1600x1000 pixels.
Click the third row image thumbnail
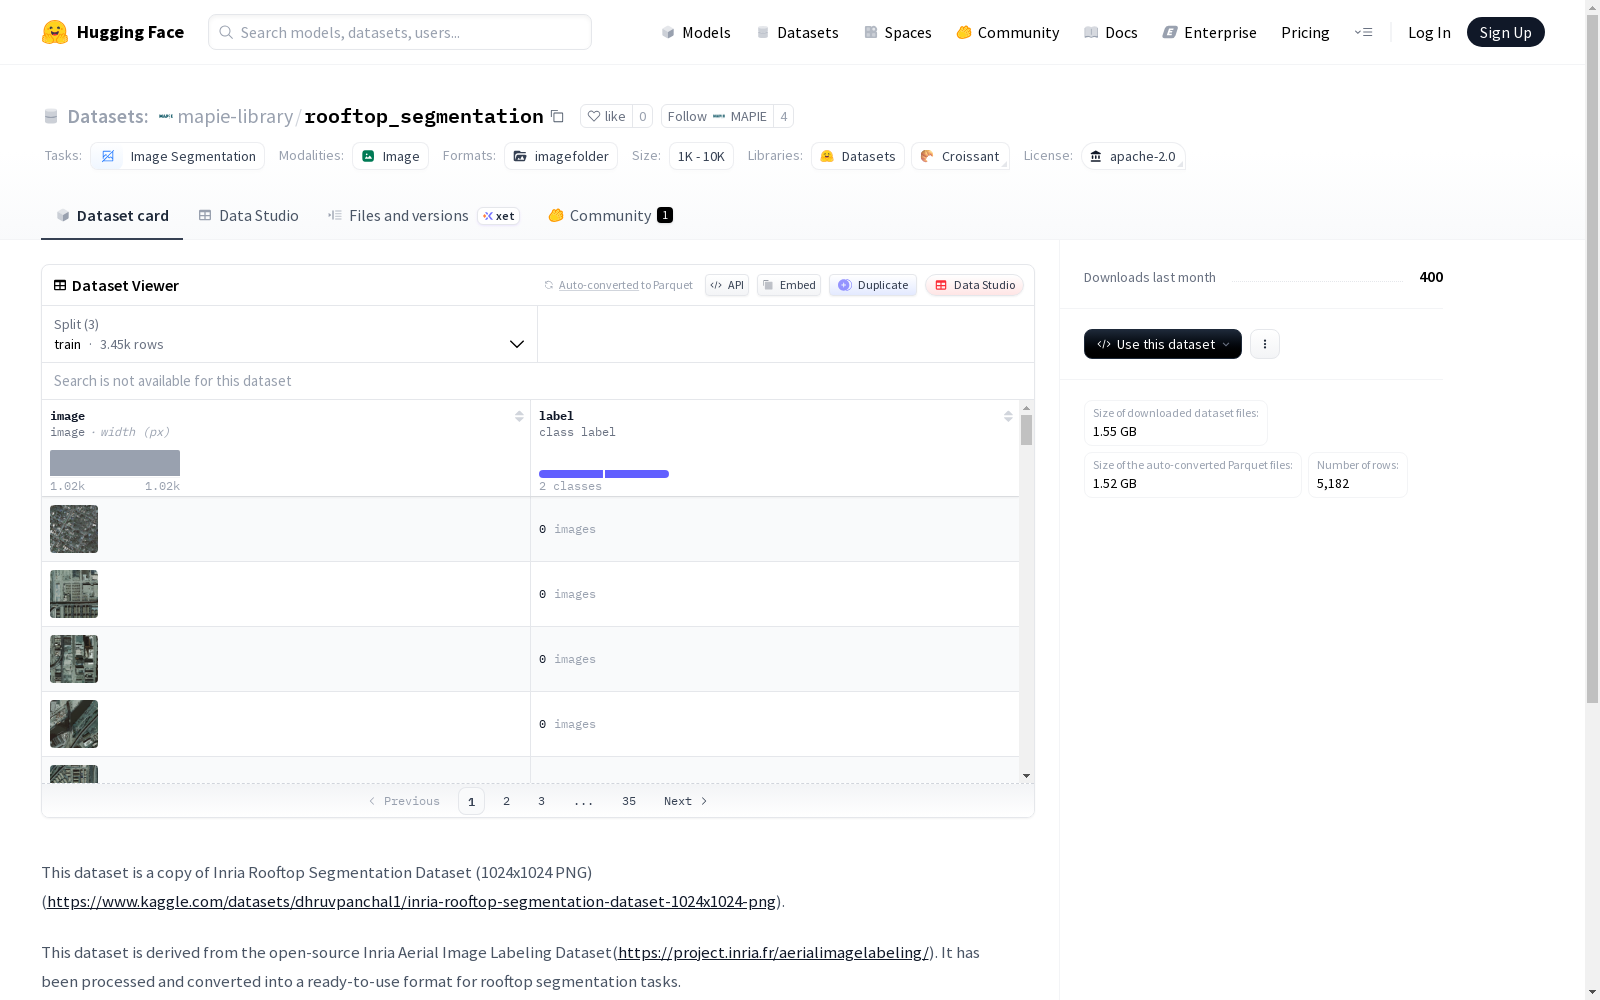pyautogui.click(x=74, y=659)
